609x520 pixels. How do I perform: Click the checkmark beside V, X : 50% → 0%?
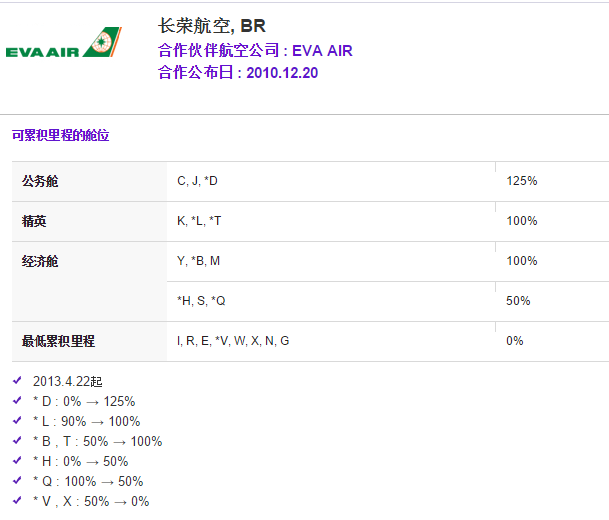(17, 501)
